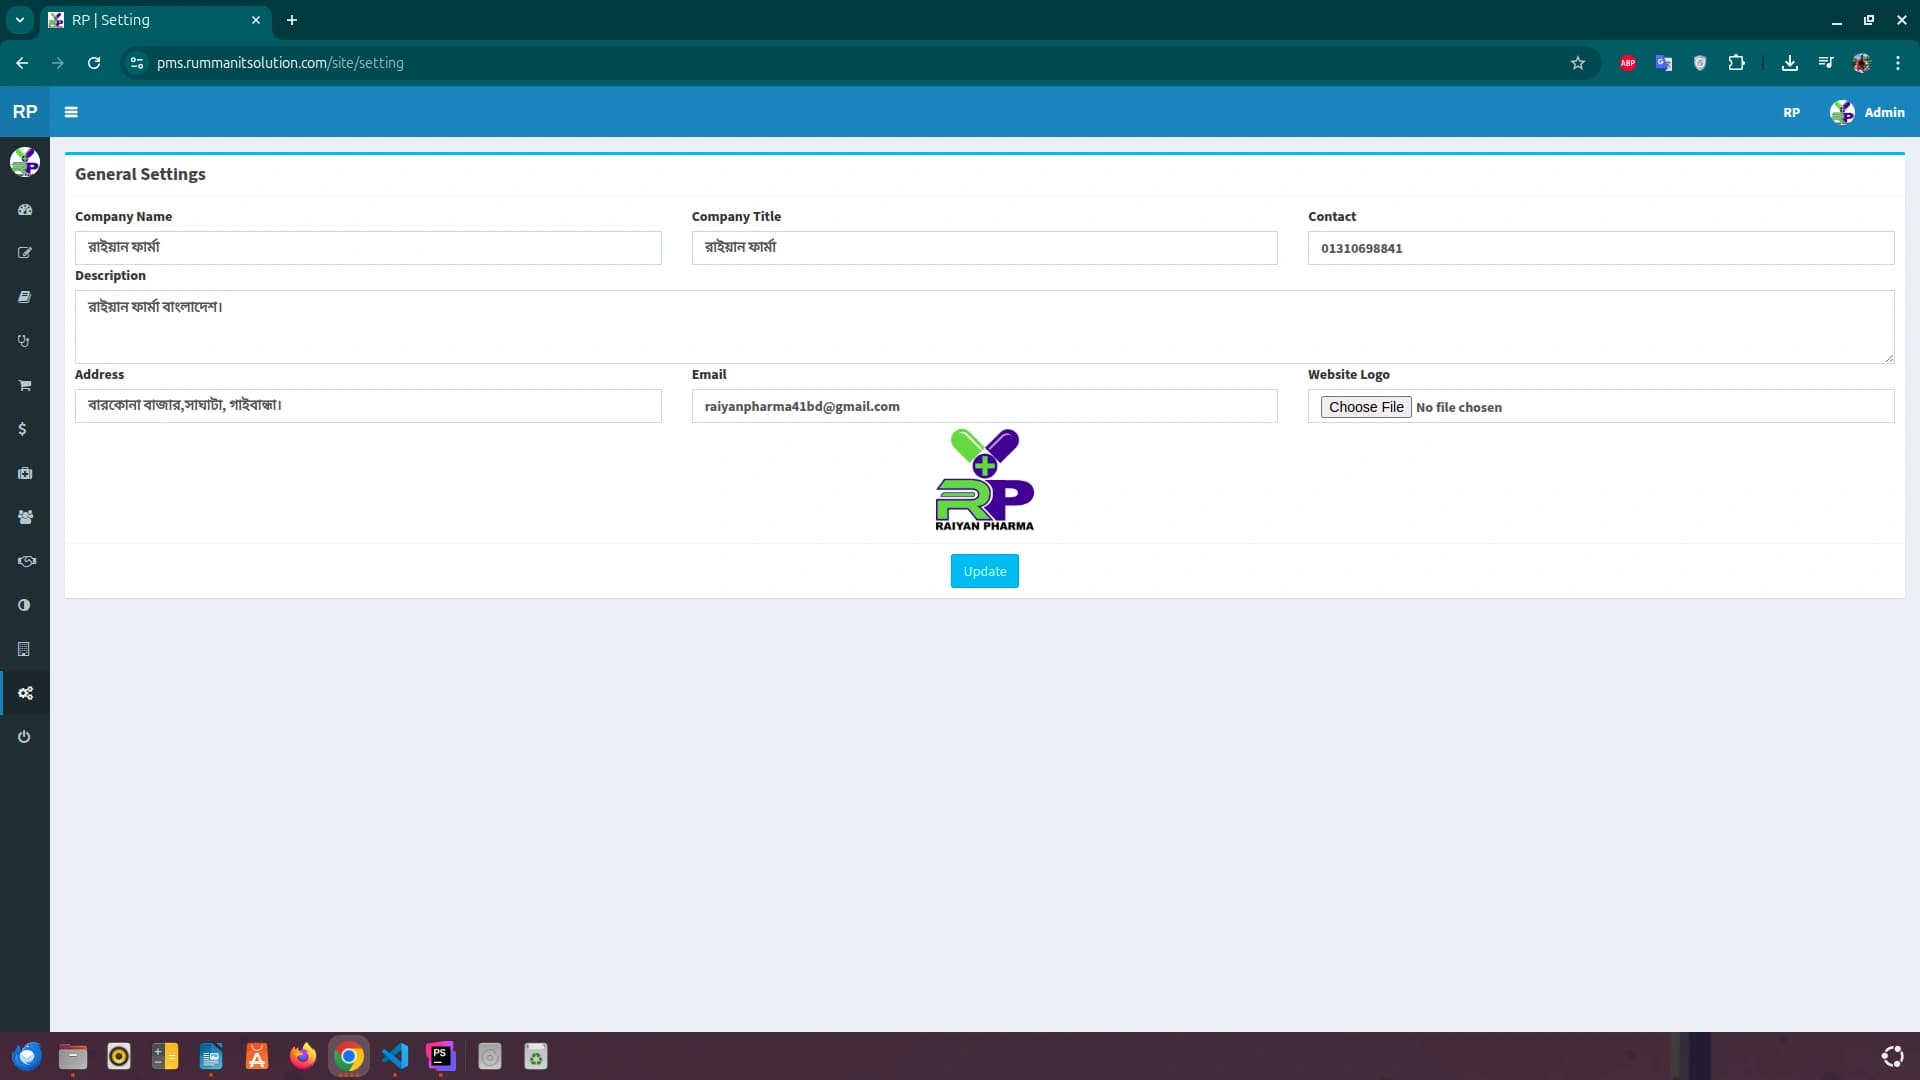Launch Firefox from the dock

tap(303, 1056)
